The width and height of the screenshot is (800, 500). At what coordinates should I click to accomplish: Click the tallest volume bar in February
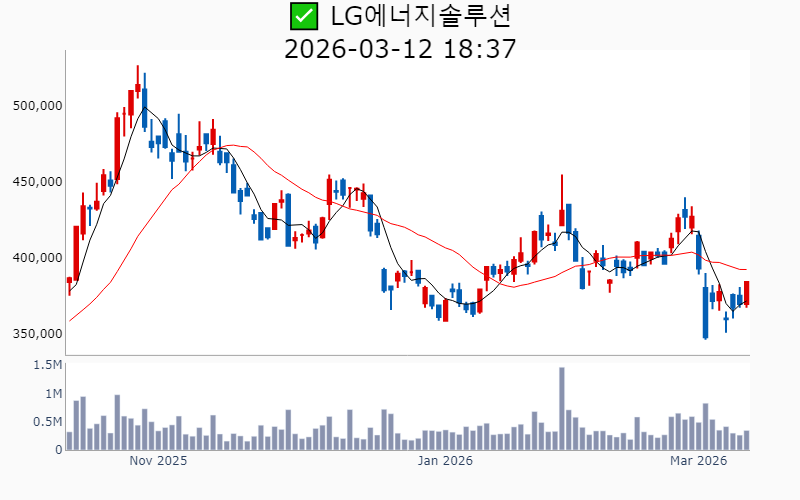(x=562, y=409)
